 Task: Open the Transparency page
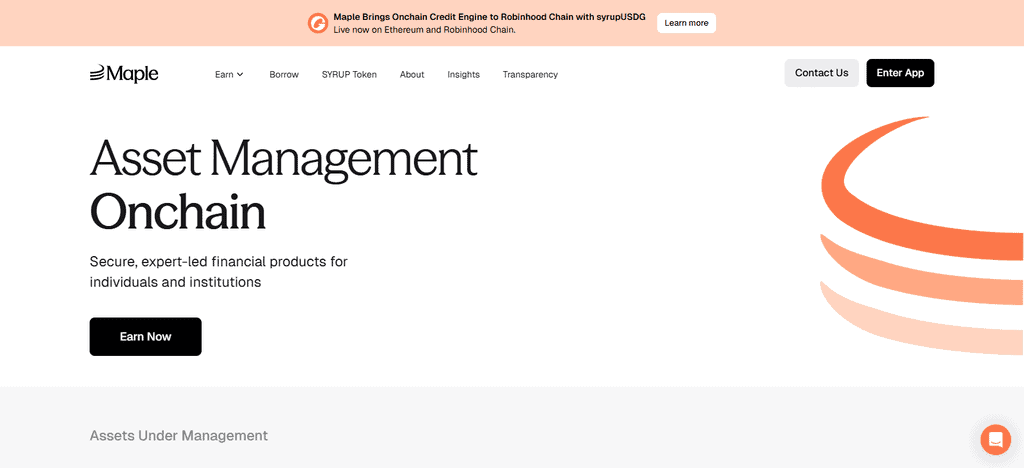click(x=530, y=74)
